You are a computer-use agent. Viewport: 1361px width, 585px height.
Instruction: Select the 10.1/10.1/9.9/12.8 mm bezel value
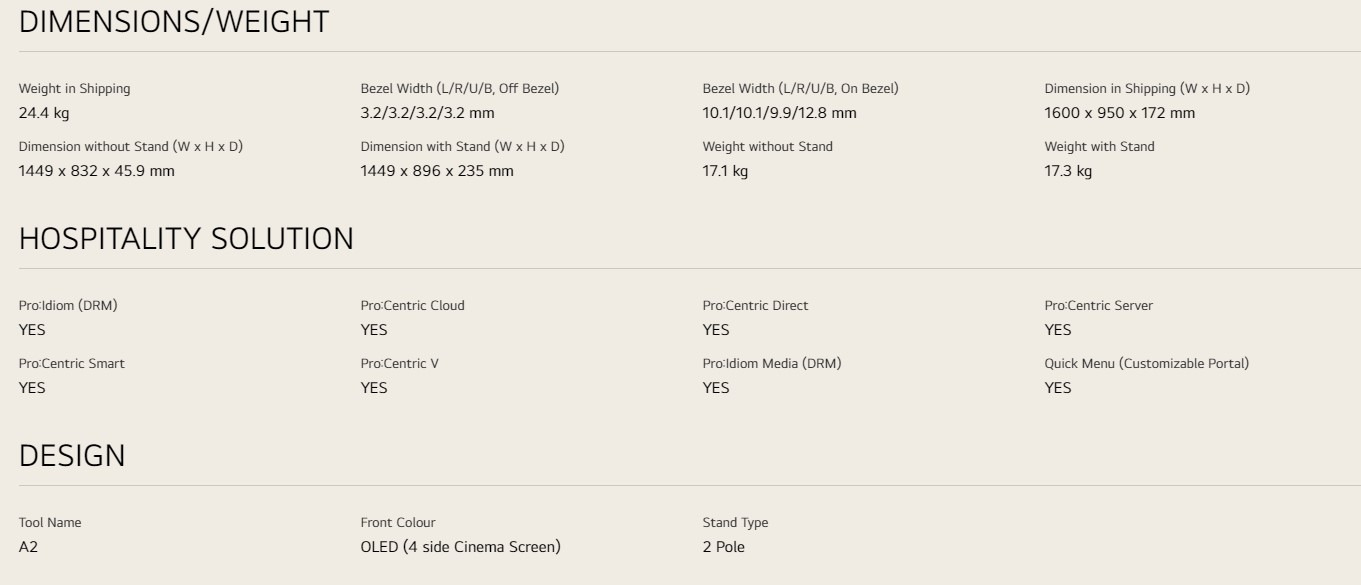780,113
